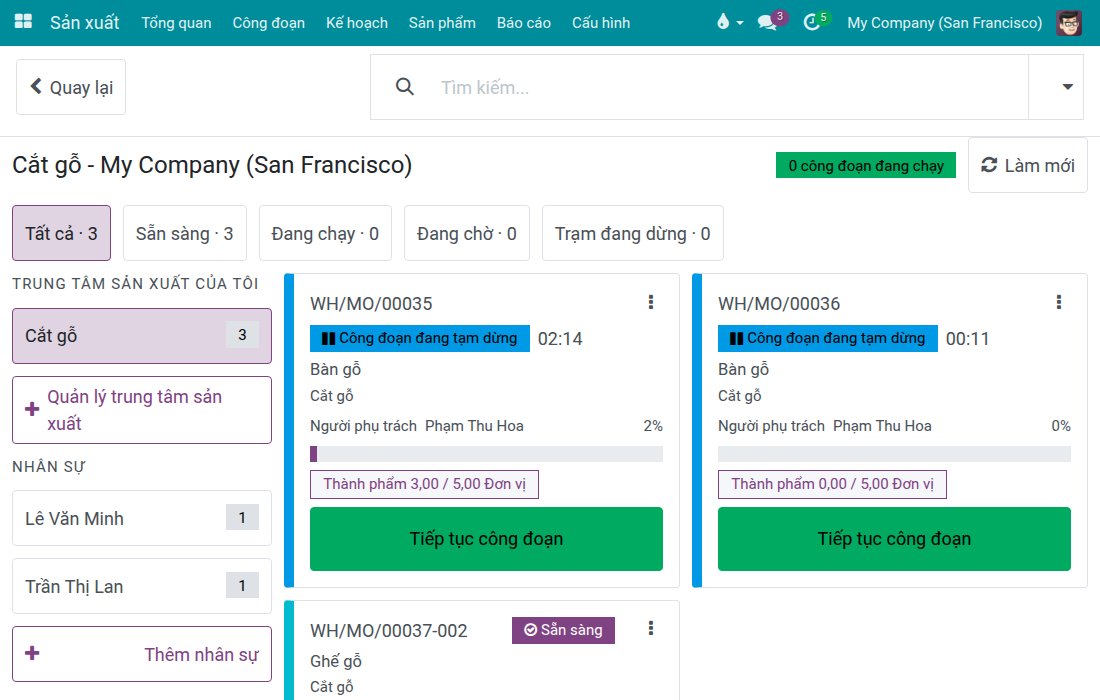Image resolution: width=1100 pixels, height=700 pixels.
Task: Select the Sẵn sàng · 3 filter tab
Action: (185, 233)
